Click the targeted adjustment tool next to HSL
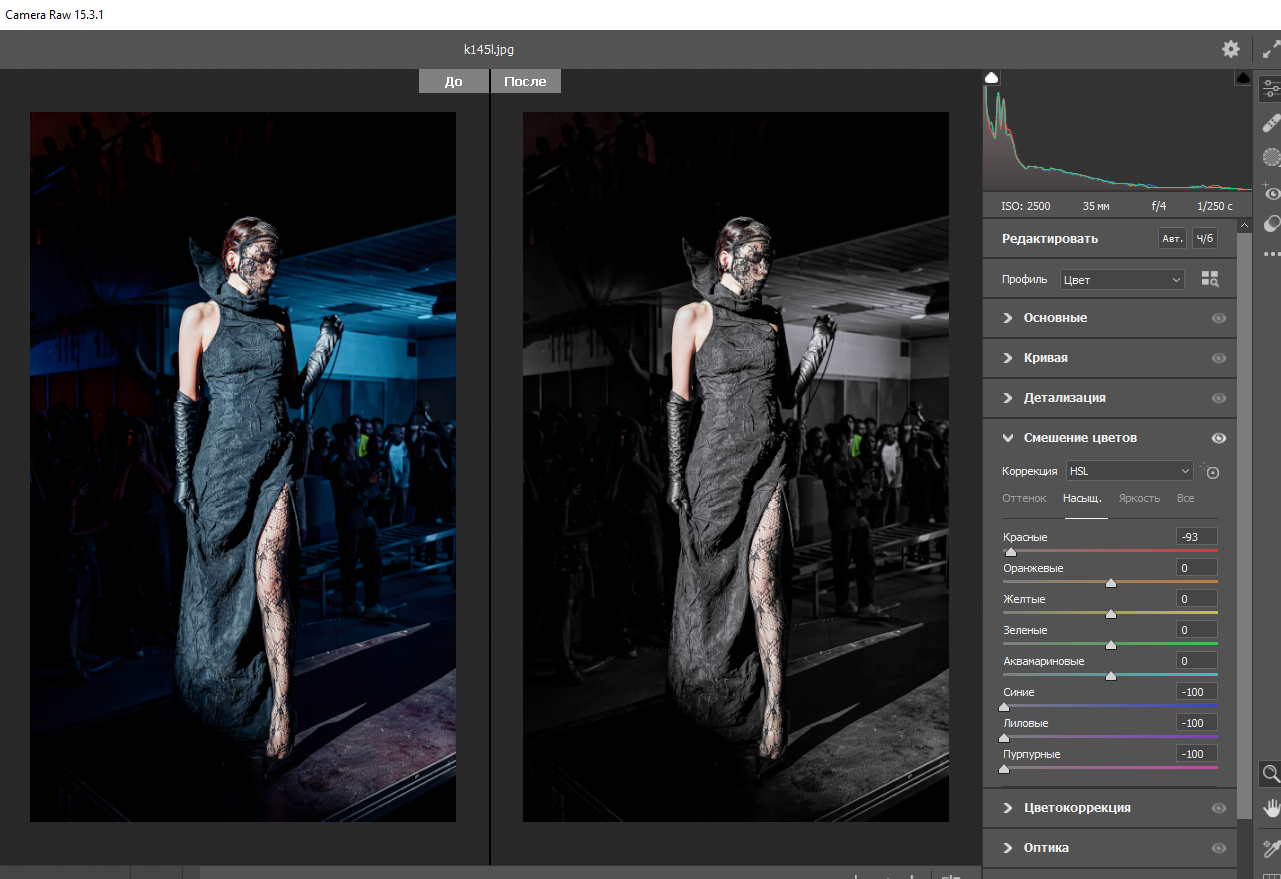This screenshot has width=1281, height=879. pos(1212,471)
